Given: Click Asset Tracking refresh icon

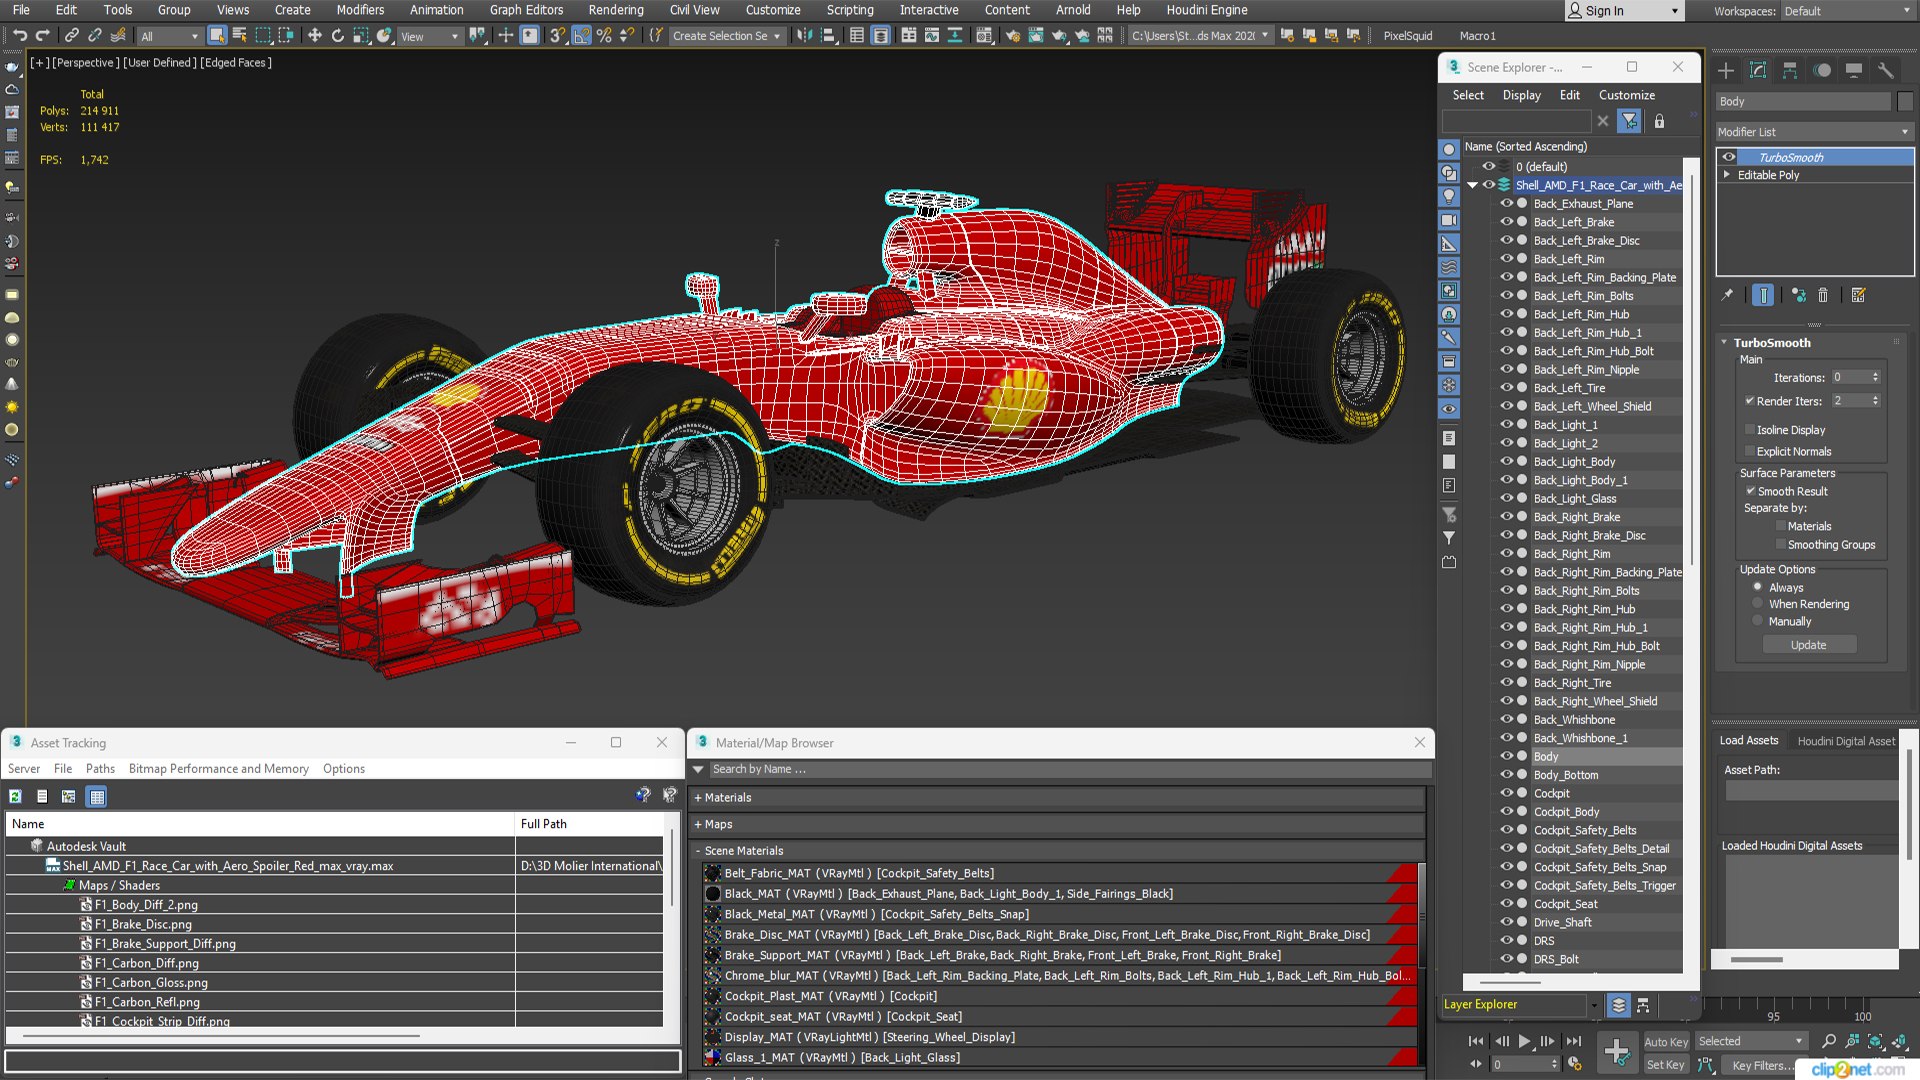Looking at the screenshot, I should [15, 797].
